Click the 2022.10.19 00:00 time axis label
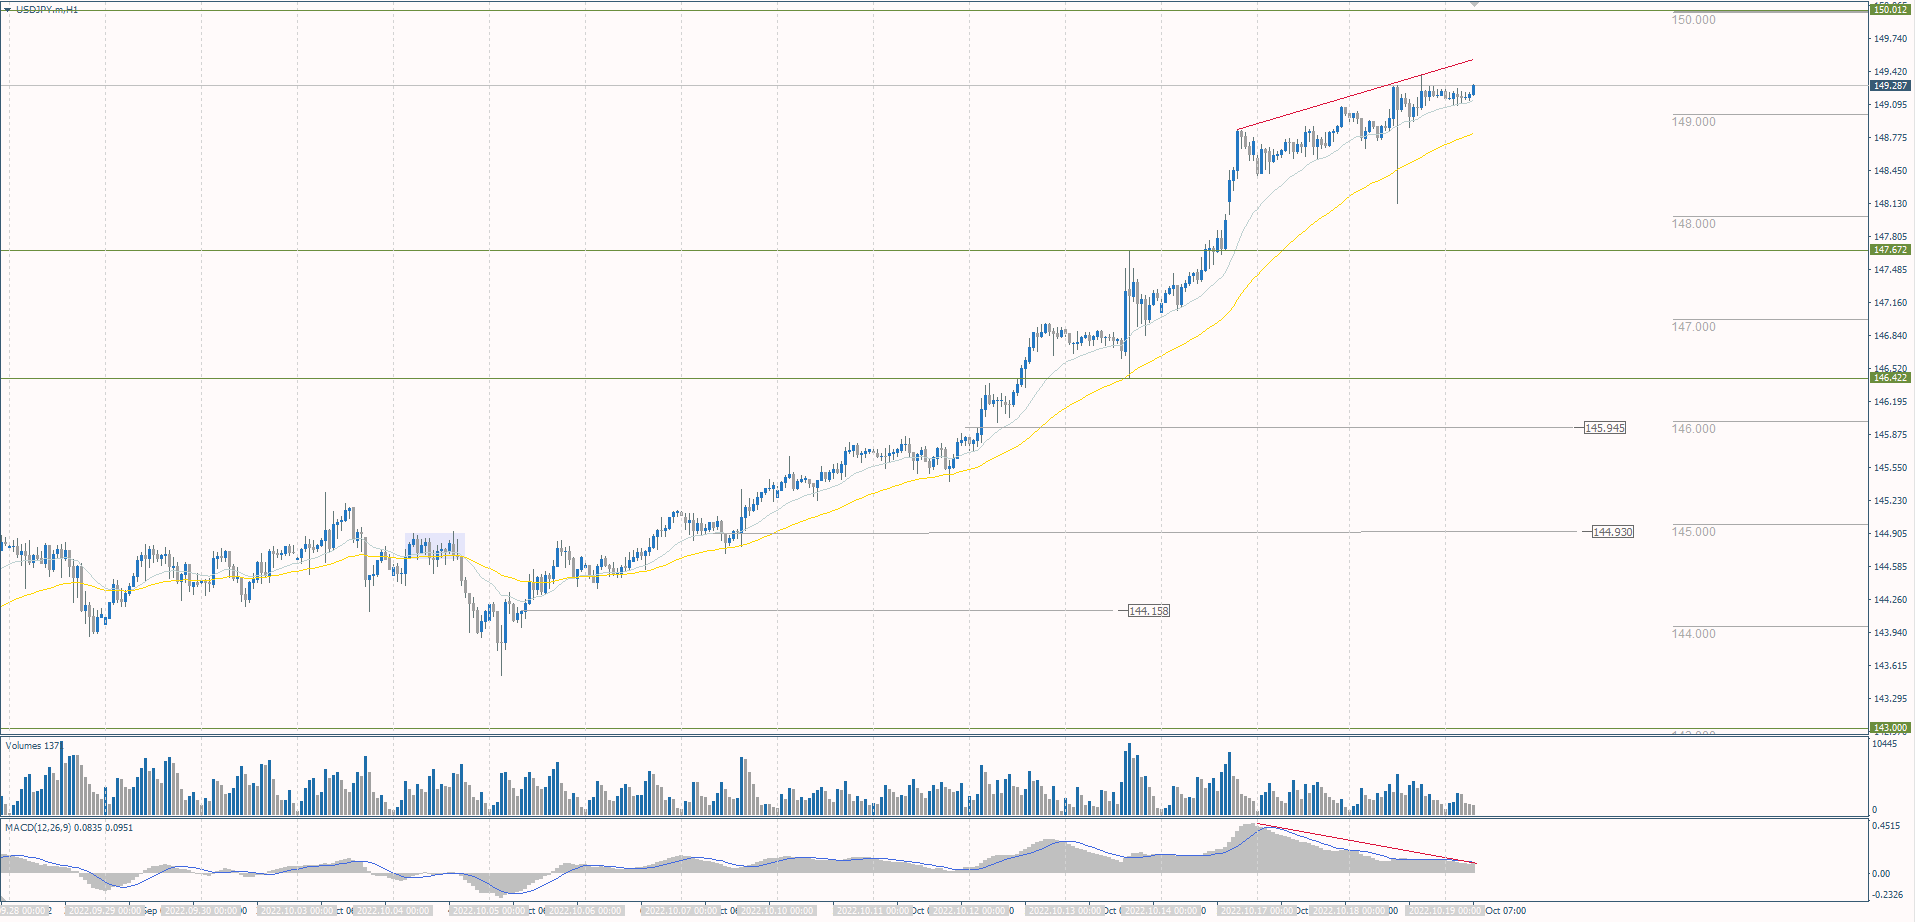Screen dimensions: 1915x922 pos(1447,911)
